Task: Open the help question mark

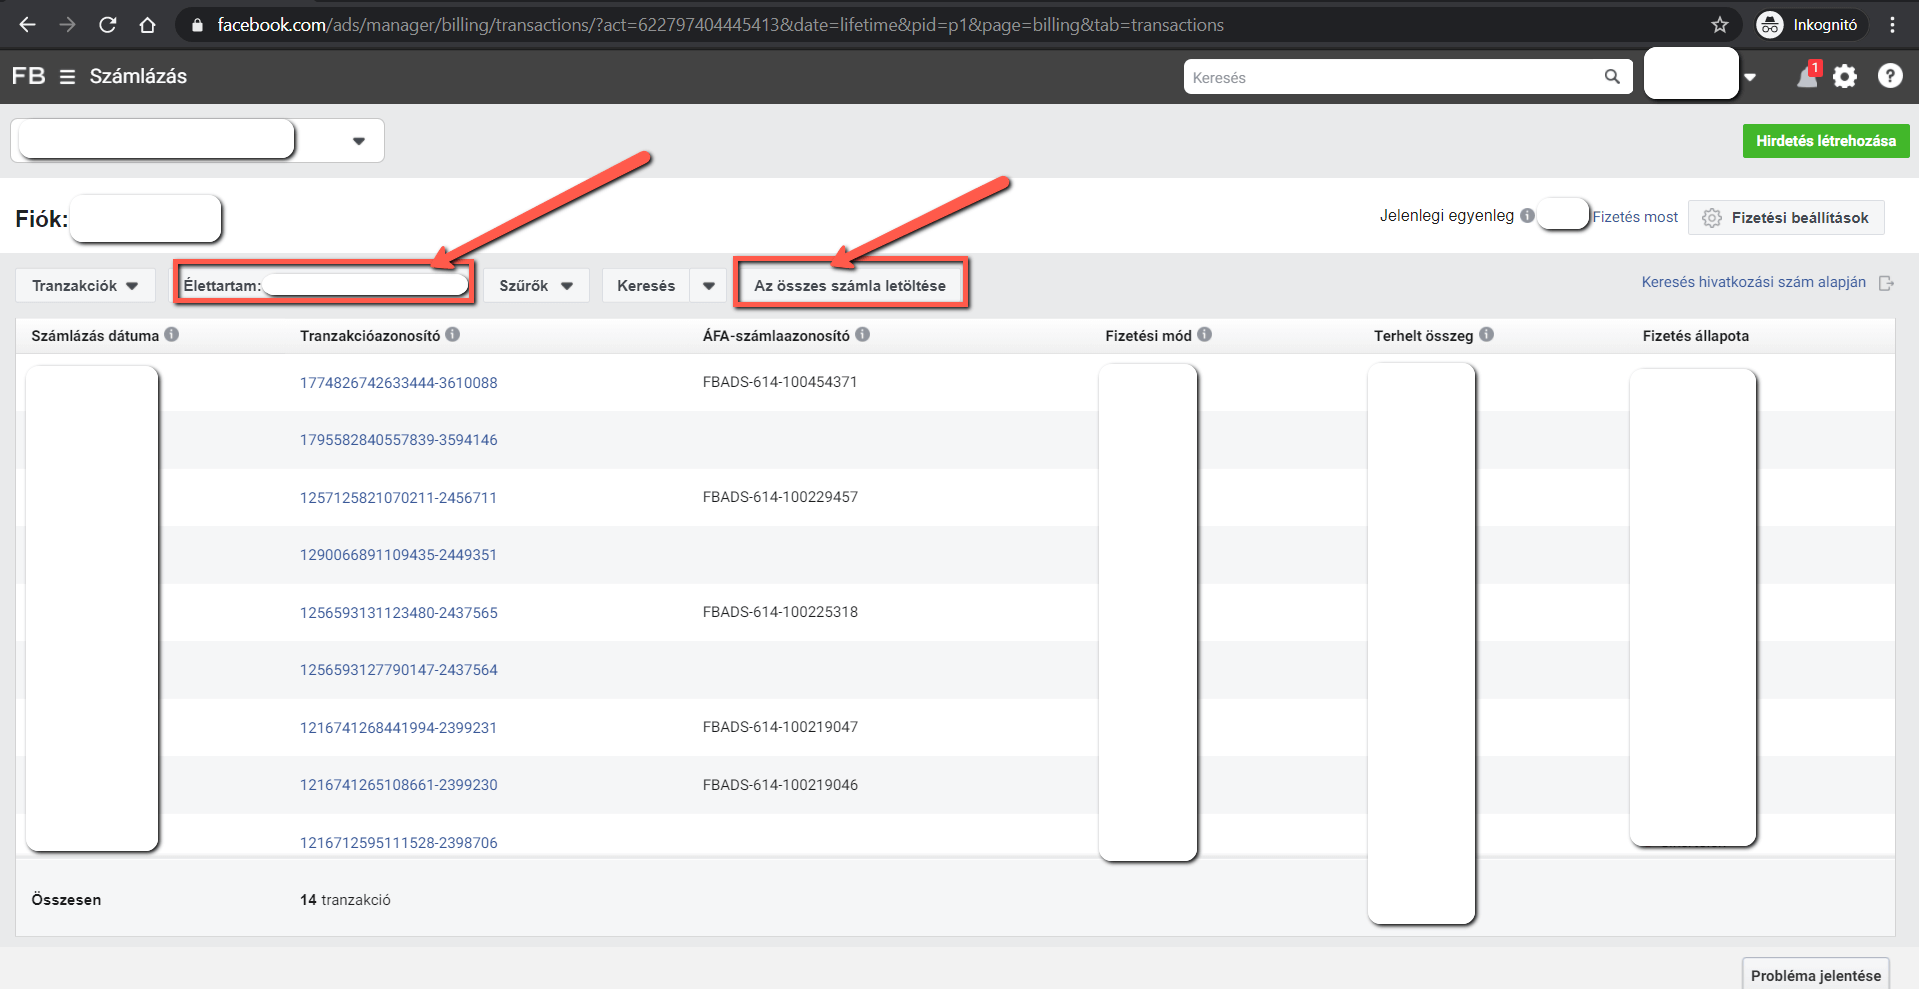Action: click(x=1890, y=76)
